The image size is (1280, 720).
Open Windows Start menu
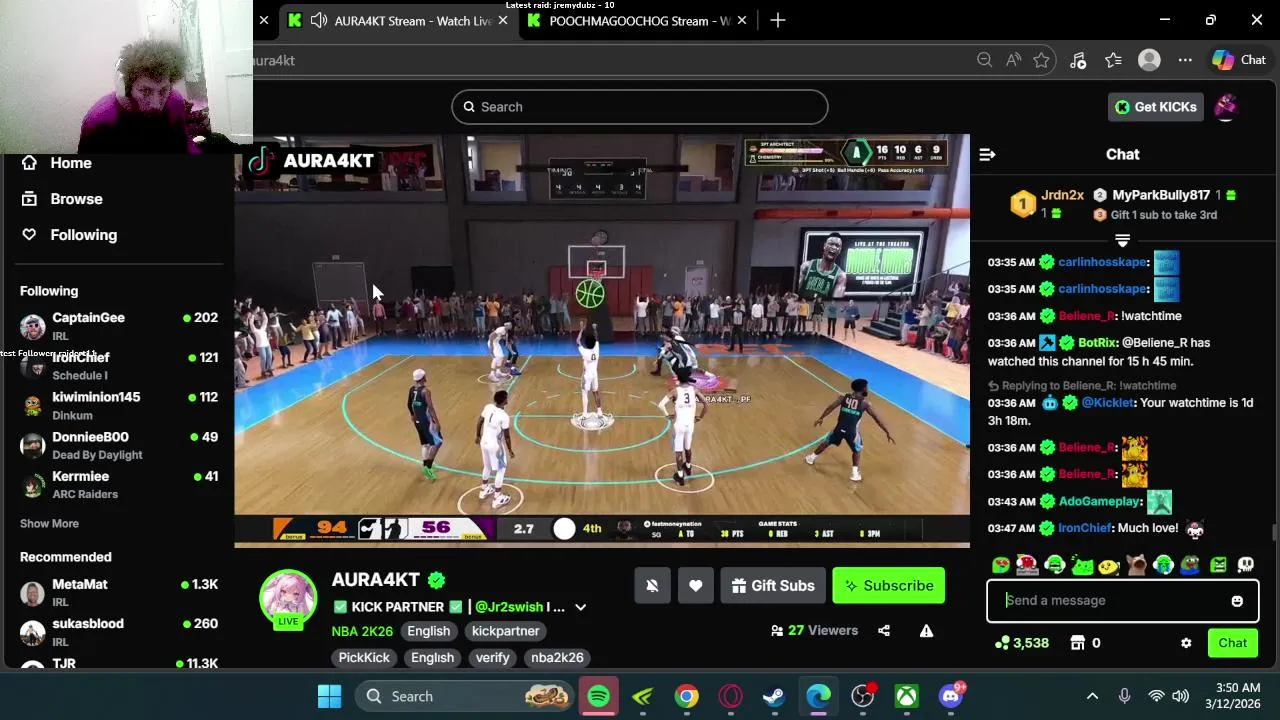pyautogui.click(x=329, y=696)
